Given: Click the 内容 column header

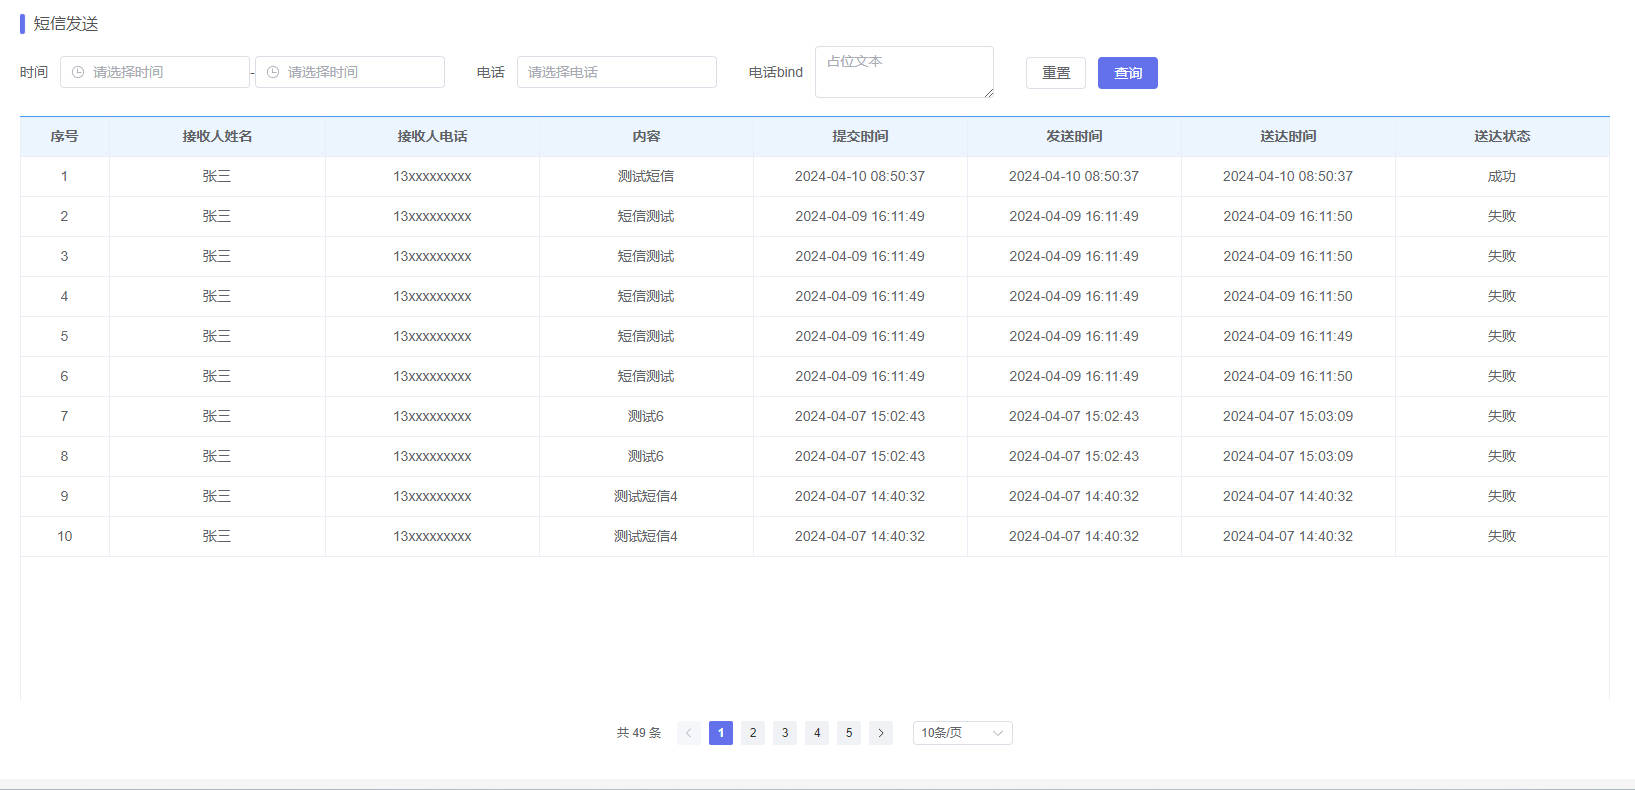Looking at the screenshot, I should (x=646, y=136).
